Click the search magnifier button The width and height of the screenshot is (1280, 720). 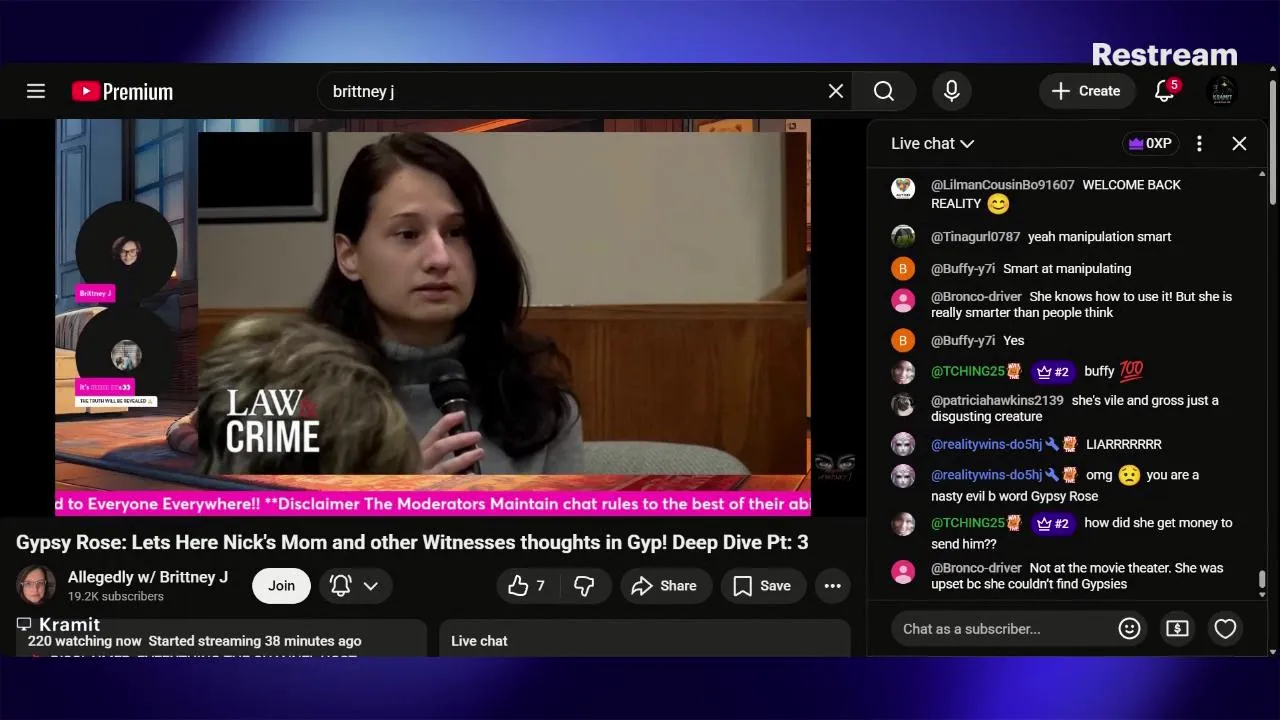(884, 91)
